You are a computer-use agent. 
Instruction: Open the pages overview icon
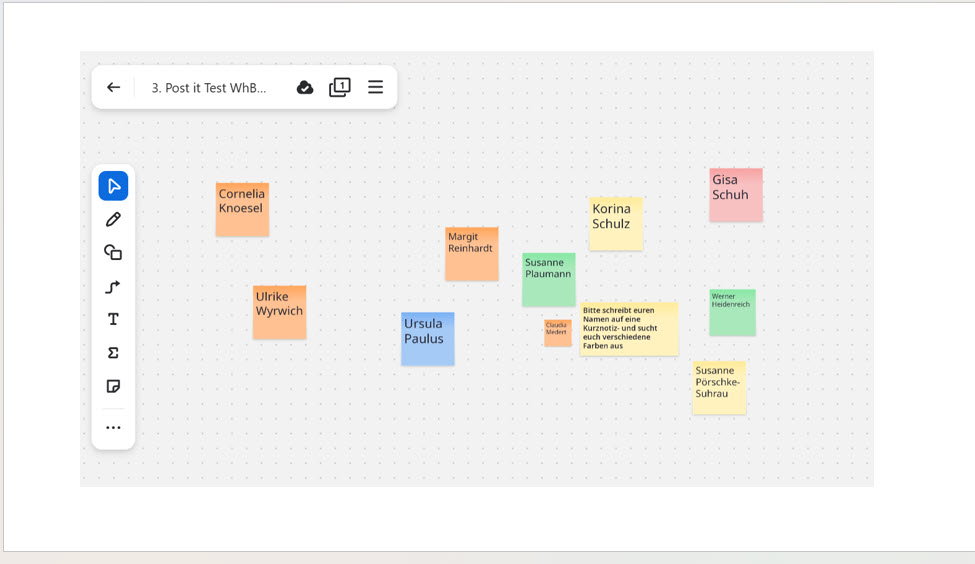pos(340,88)
